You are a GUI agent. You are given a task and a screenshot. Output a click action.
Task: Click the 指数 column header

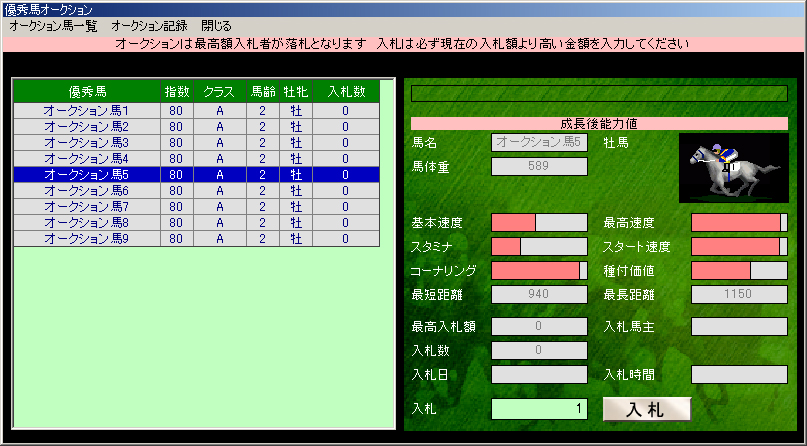(x=176, y=92)
